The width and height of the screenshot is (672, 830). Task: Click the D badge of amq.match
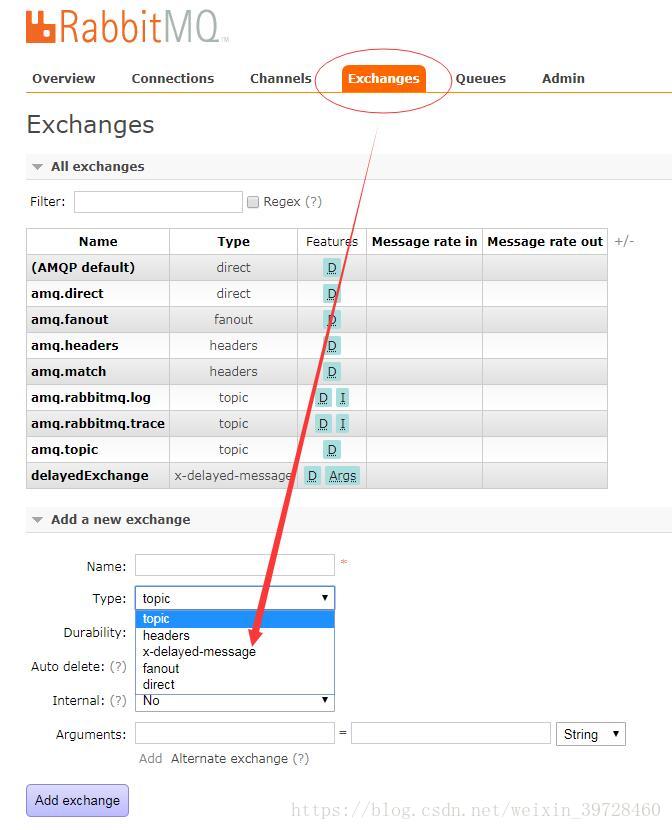click(x=332, y=372)
